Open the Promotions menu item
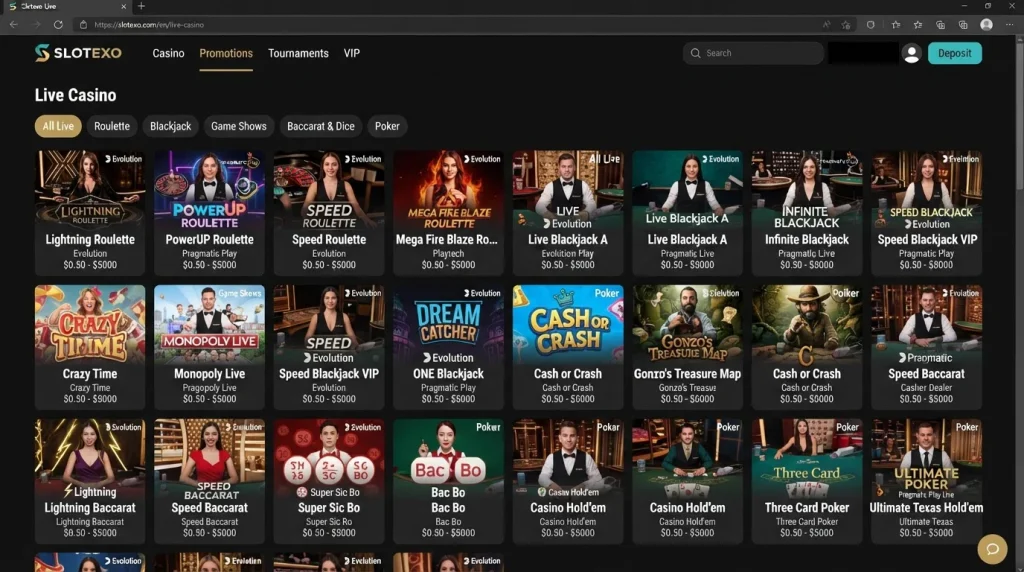 [226, 54]
